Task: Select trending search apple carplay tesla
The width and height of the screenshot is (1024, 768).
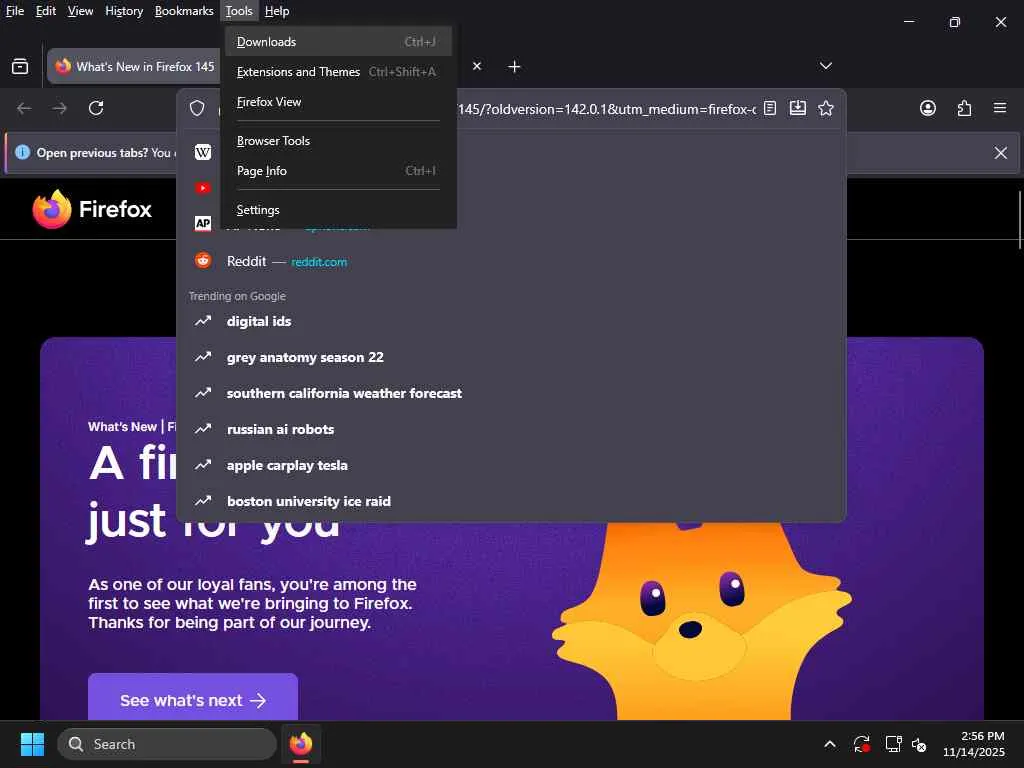Action: pyautogui.click(x=511, y=466)
